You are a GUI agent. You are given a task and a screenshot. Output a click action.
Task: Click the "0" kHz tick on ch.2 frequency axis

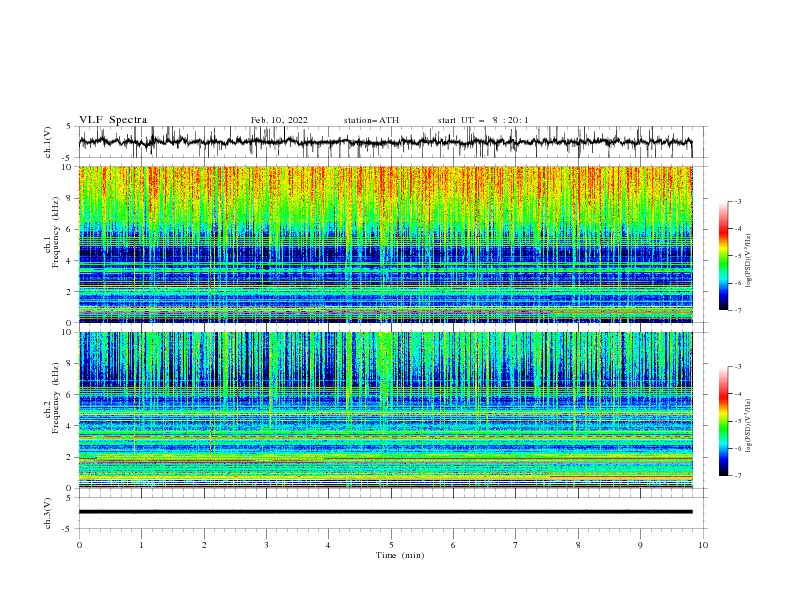point(71,488)
